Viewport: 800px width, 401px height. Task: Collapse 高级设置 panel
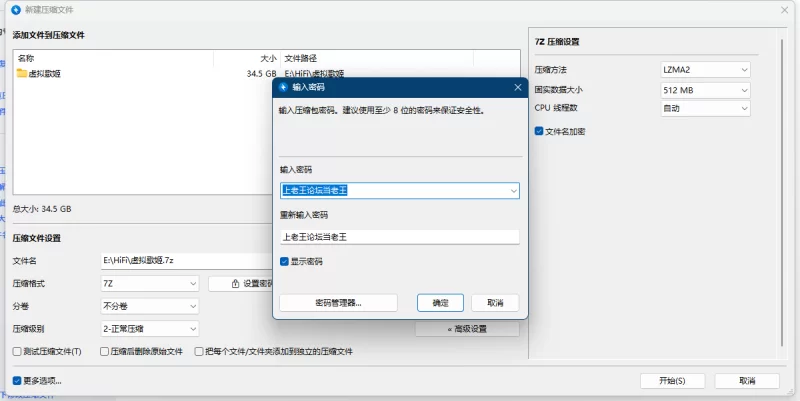click(467, 329)
